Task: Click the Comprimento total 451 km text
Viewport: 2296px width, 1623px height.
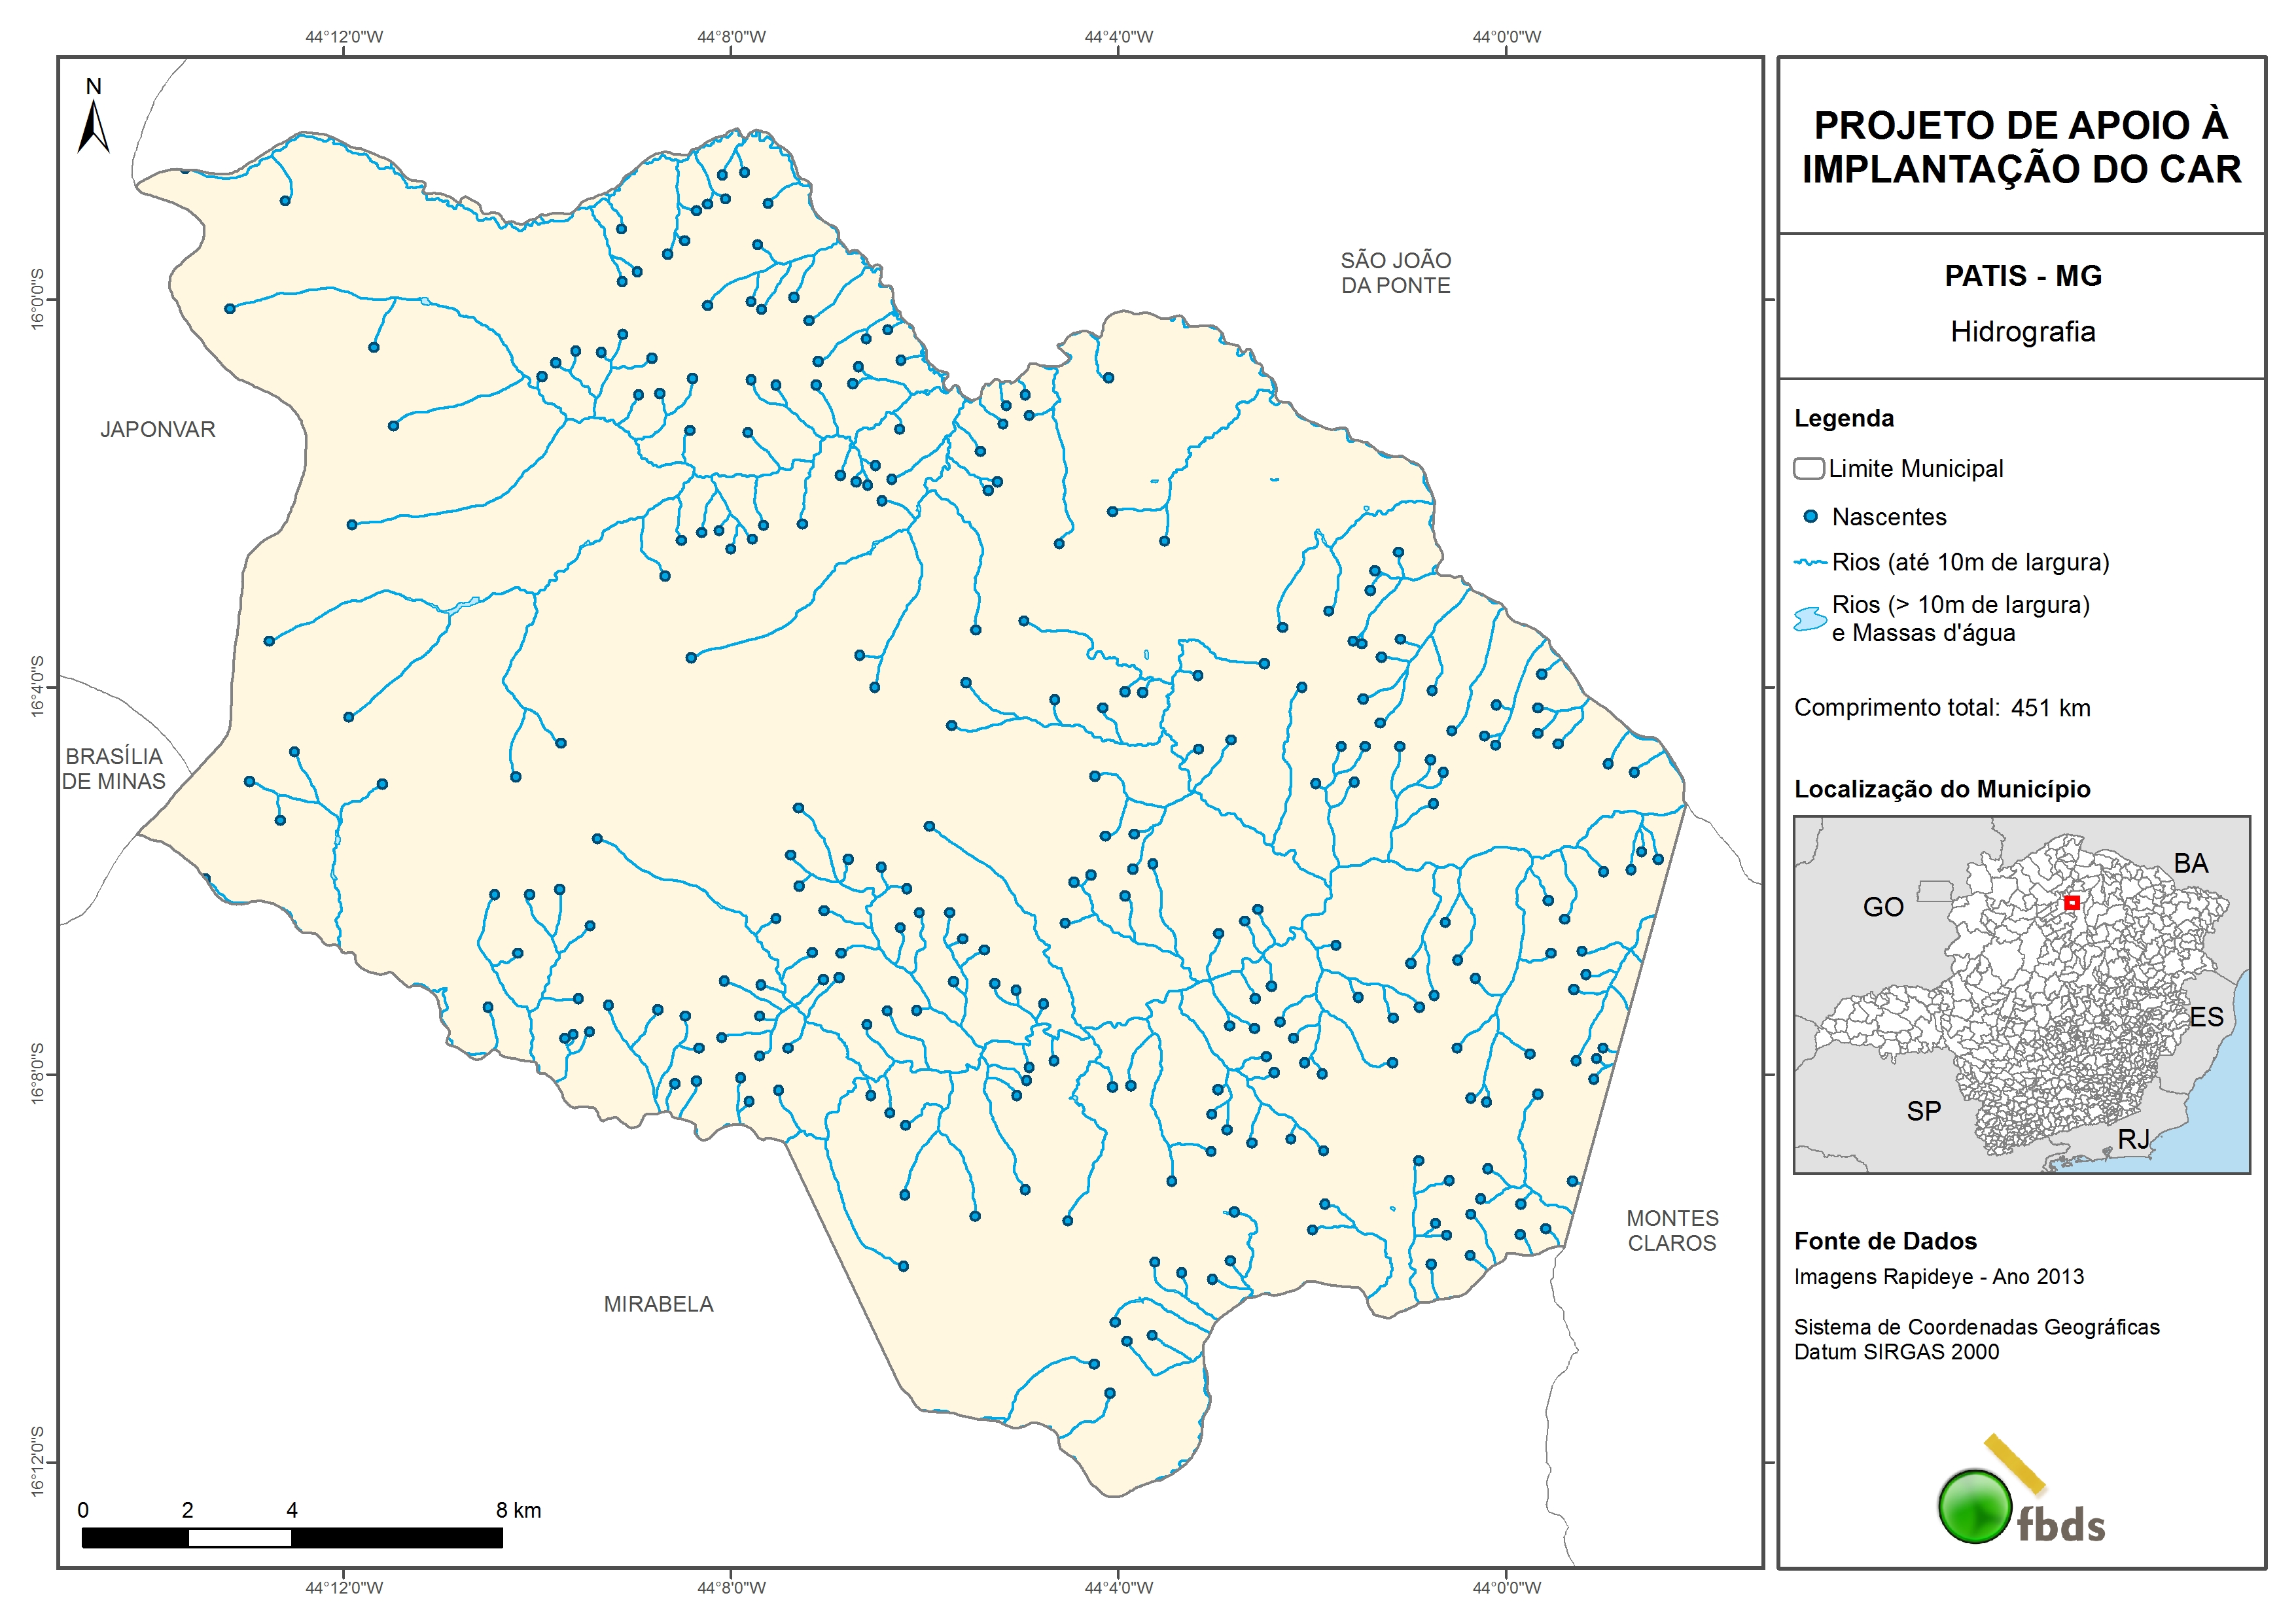Action: coord(1941,708)
